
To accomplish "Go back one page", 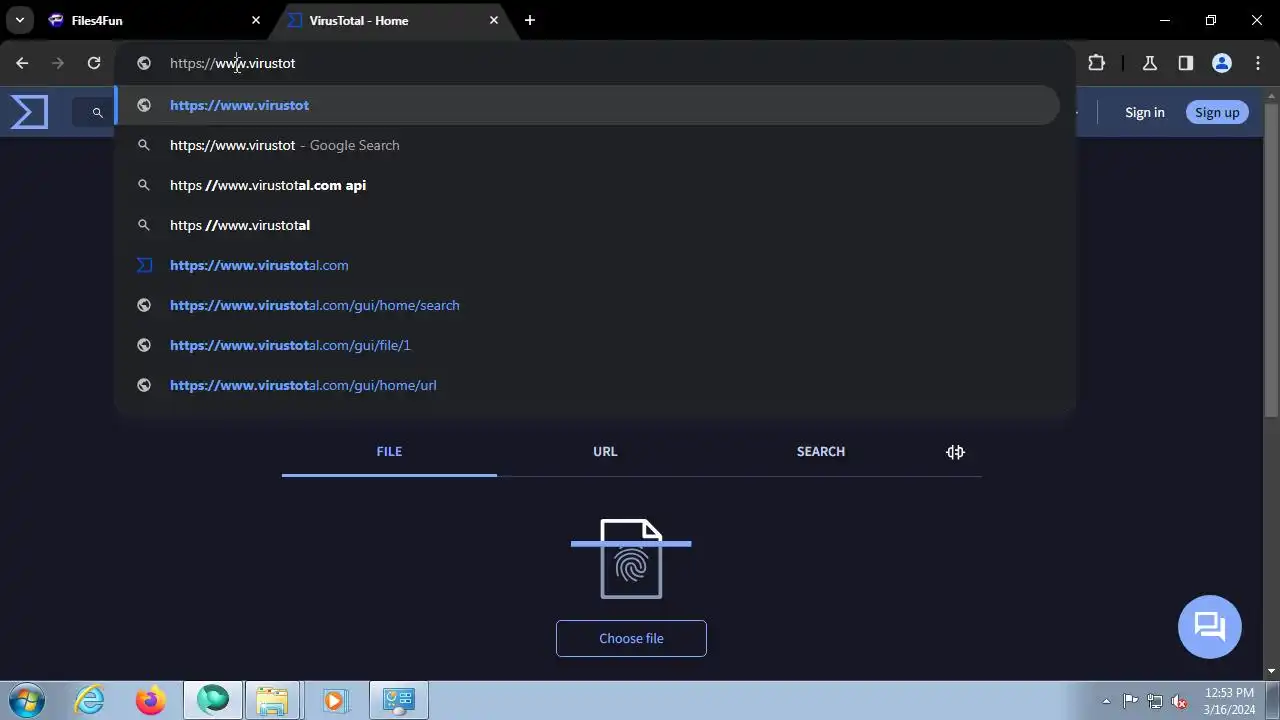I will (x=22, y=63).
